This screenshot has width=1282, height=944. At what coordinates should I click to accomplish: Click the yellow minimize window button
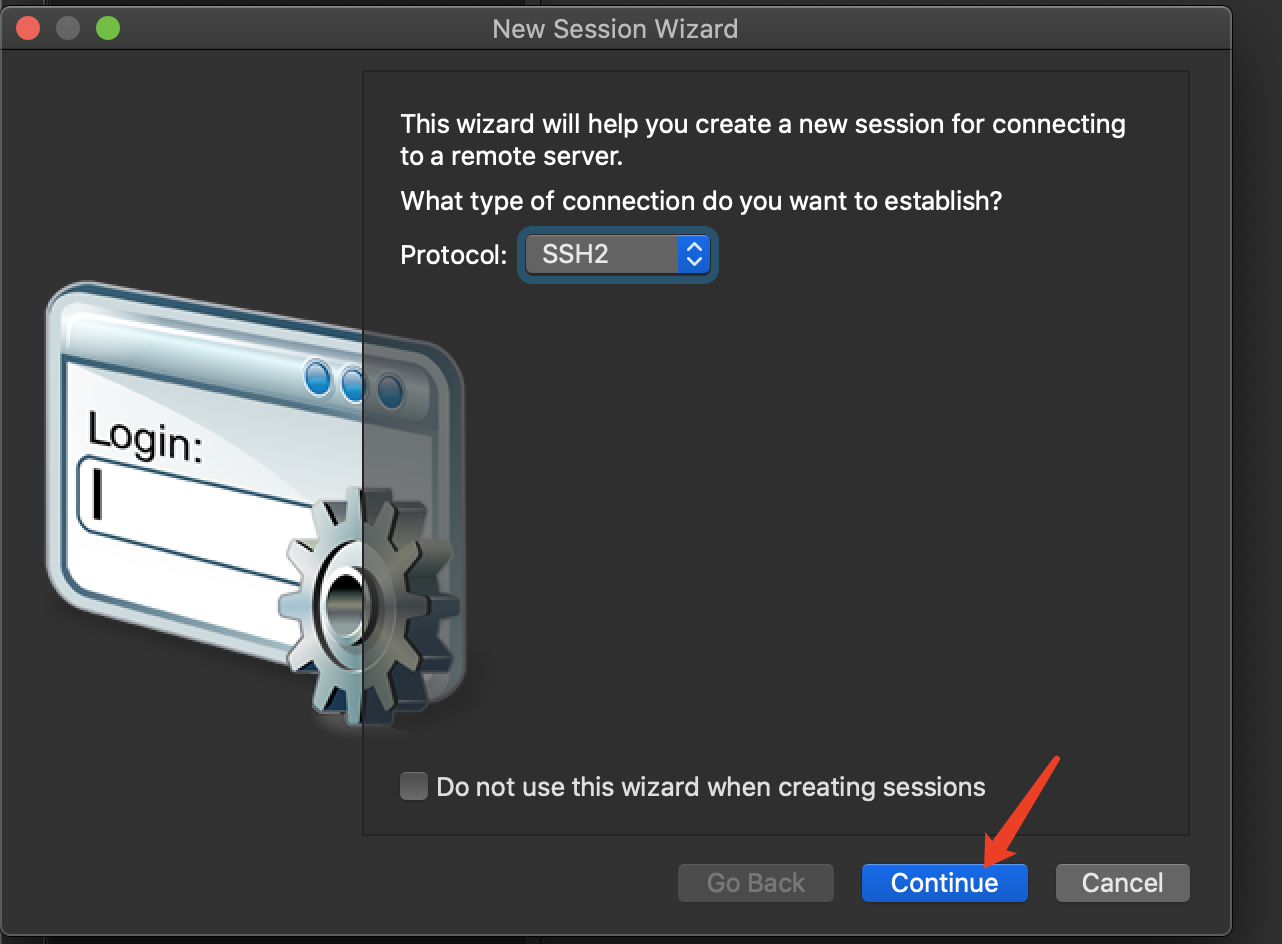pyautogui.click(x=68, y=28)
